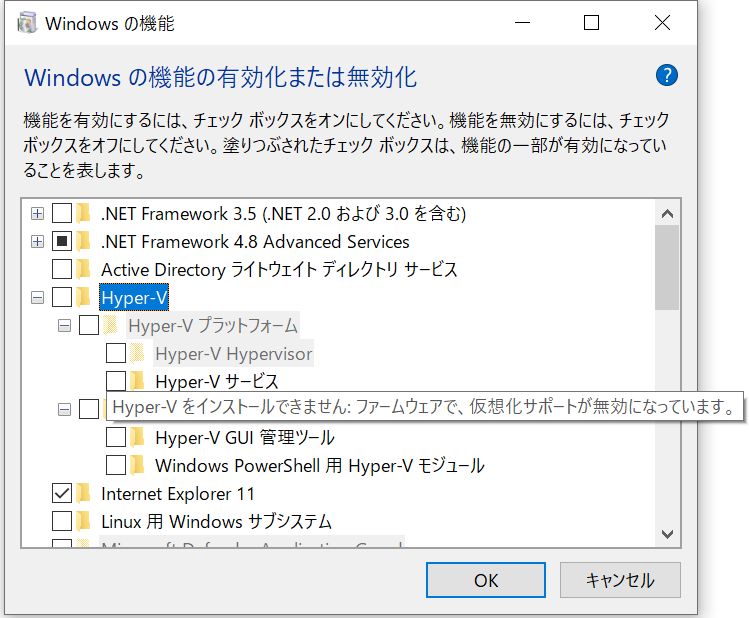Click folder icon beside Active Directory row
This screenshot has width=749, height=618.
[x=84, y=269]
